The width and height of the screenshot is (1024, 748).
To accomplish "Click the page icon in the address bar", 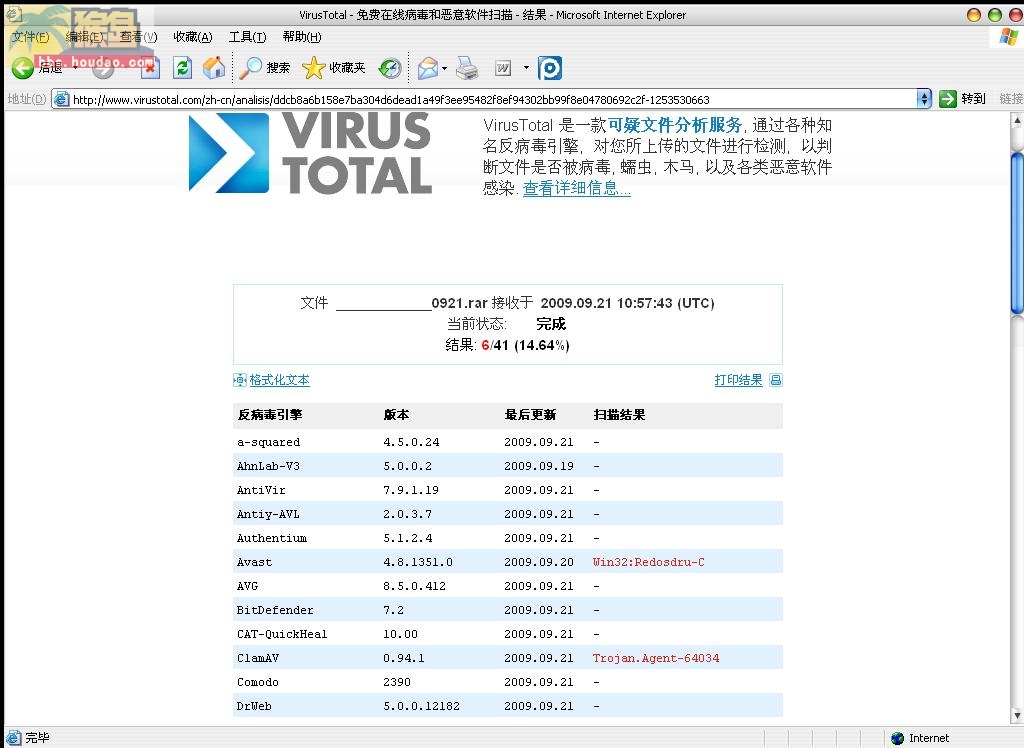I will pyautogui.click(x=61, y=99).
